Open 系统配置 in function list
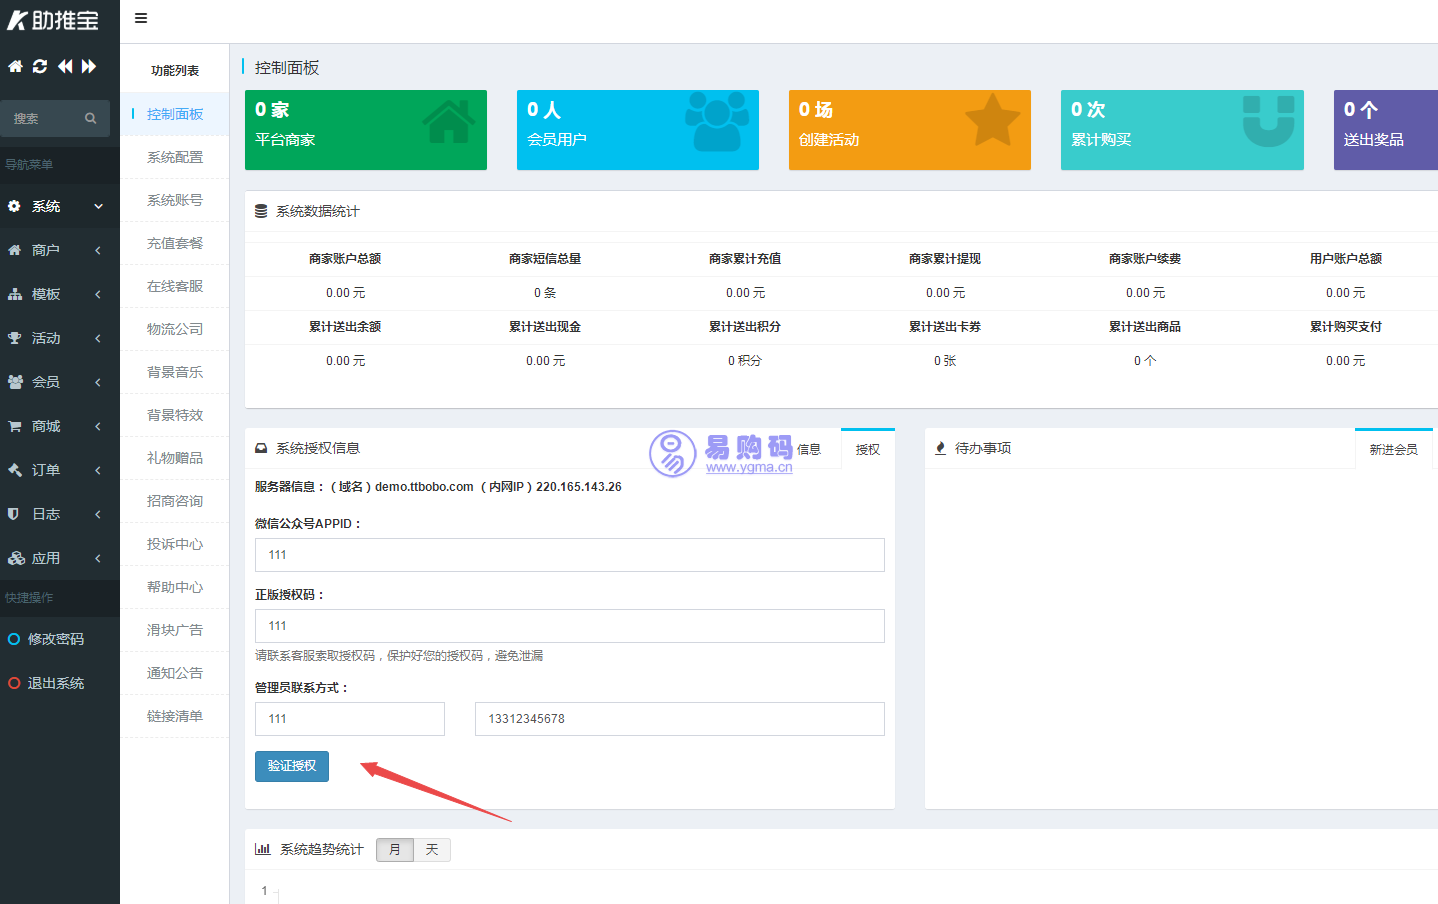The height and width of the screenshot is (904, 1438). pos(175,157)
